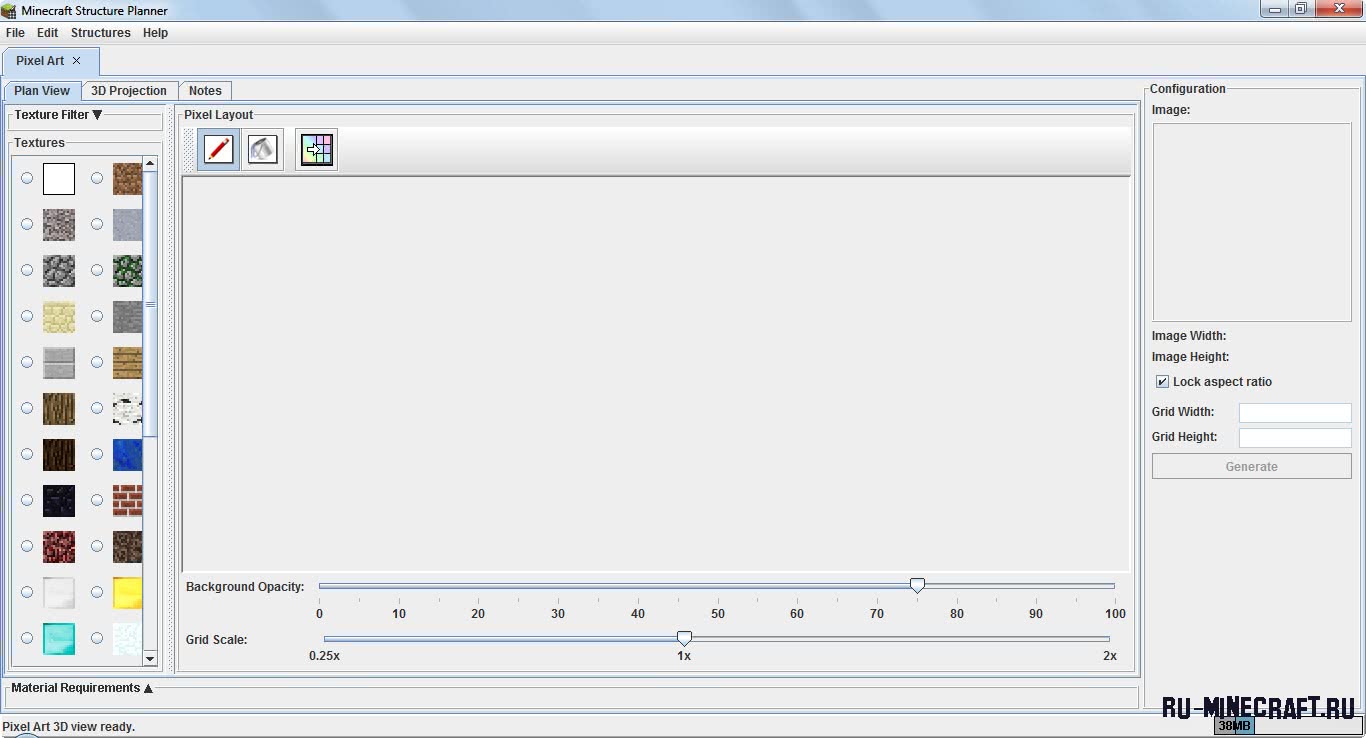
Task: Click the textures list scroll down arrow
Action: (x=150, y=658)
